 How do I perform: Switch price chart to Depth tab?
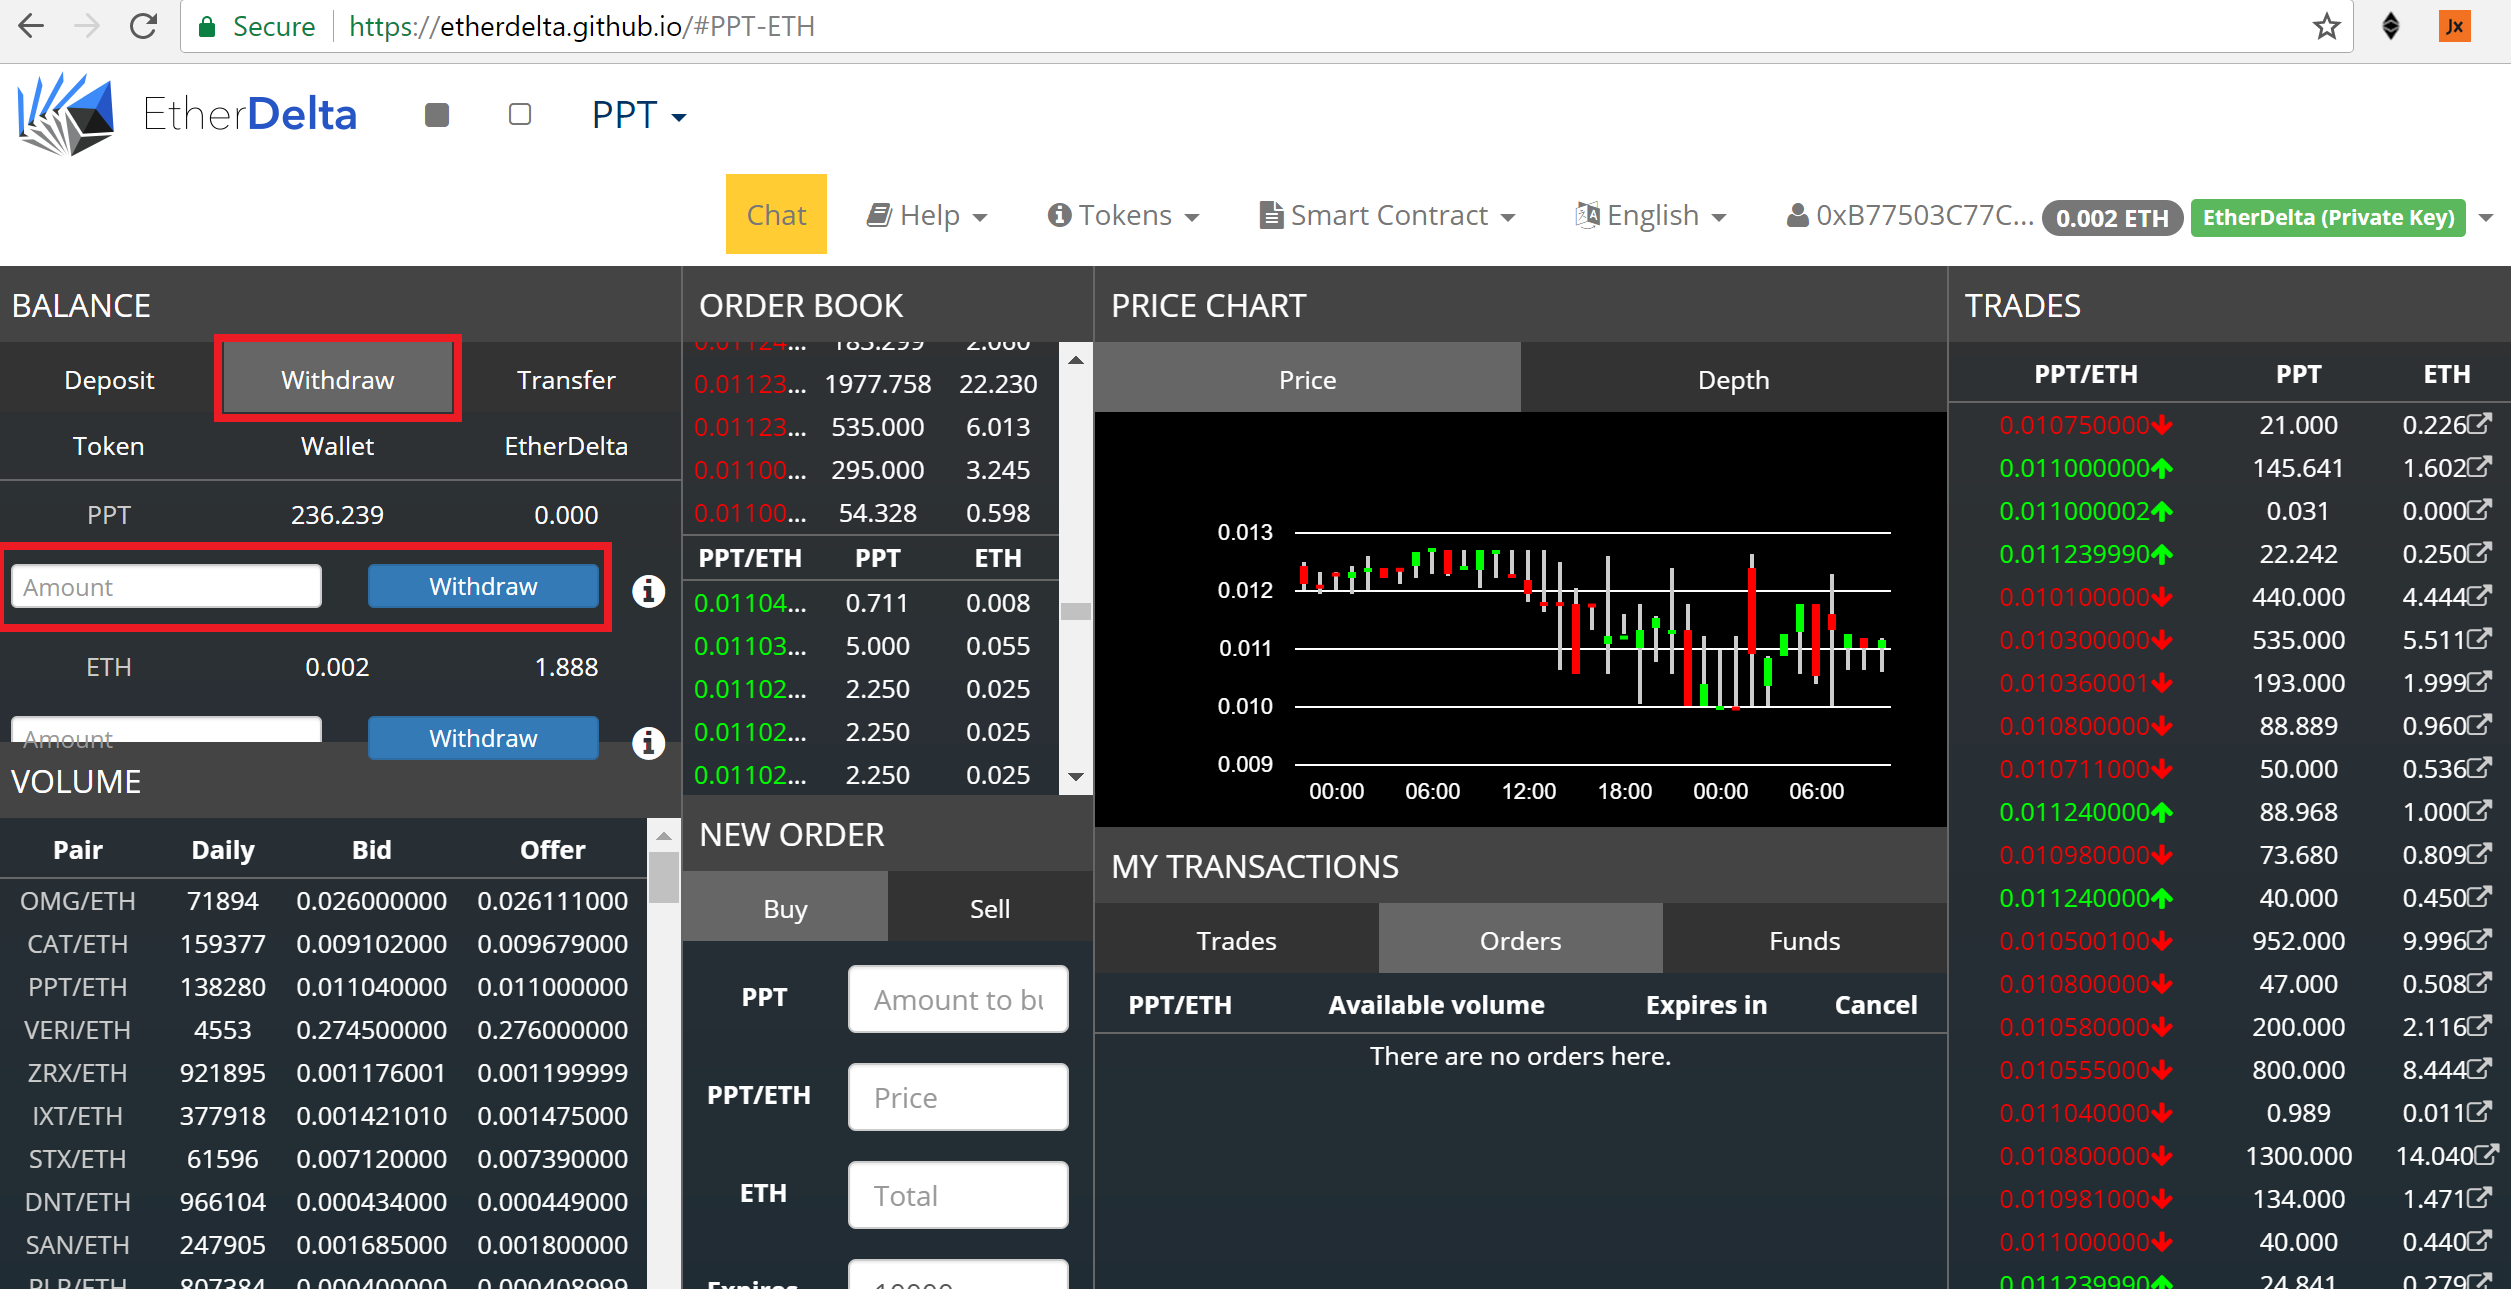coord(1733,380)
